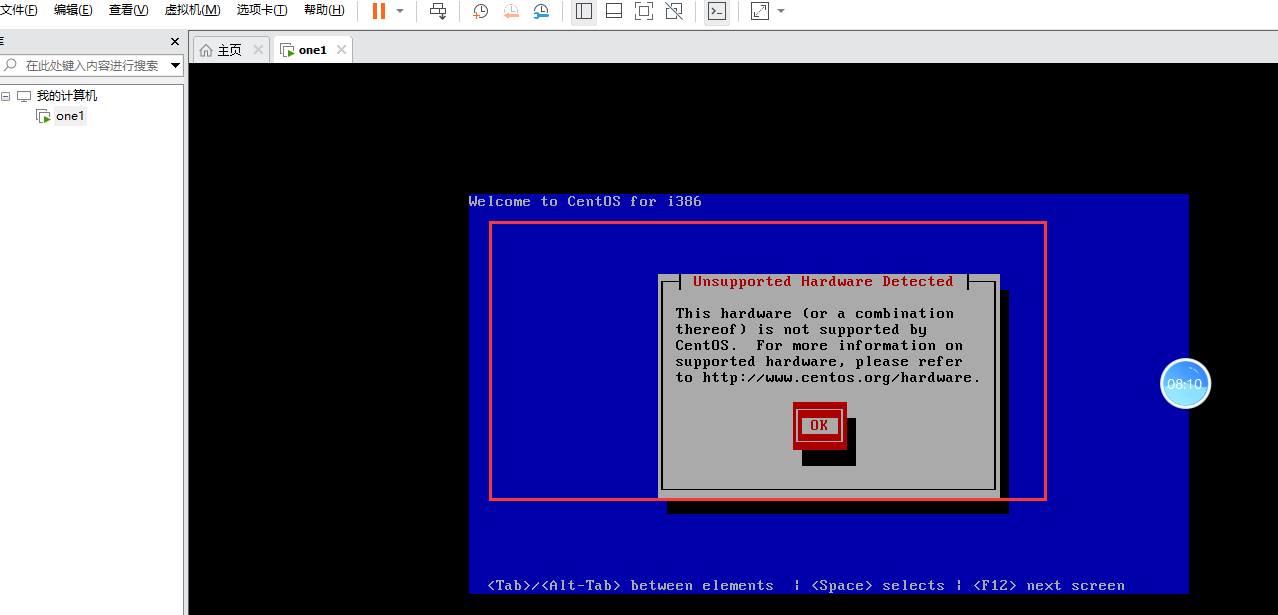The width and height of the screenshot is (1278, 615).
Task: Expand the stretch display dropdown arrow
Action: pos(781,11)
